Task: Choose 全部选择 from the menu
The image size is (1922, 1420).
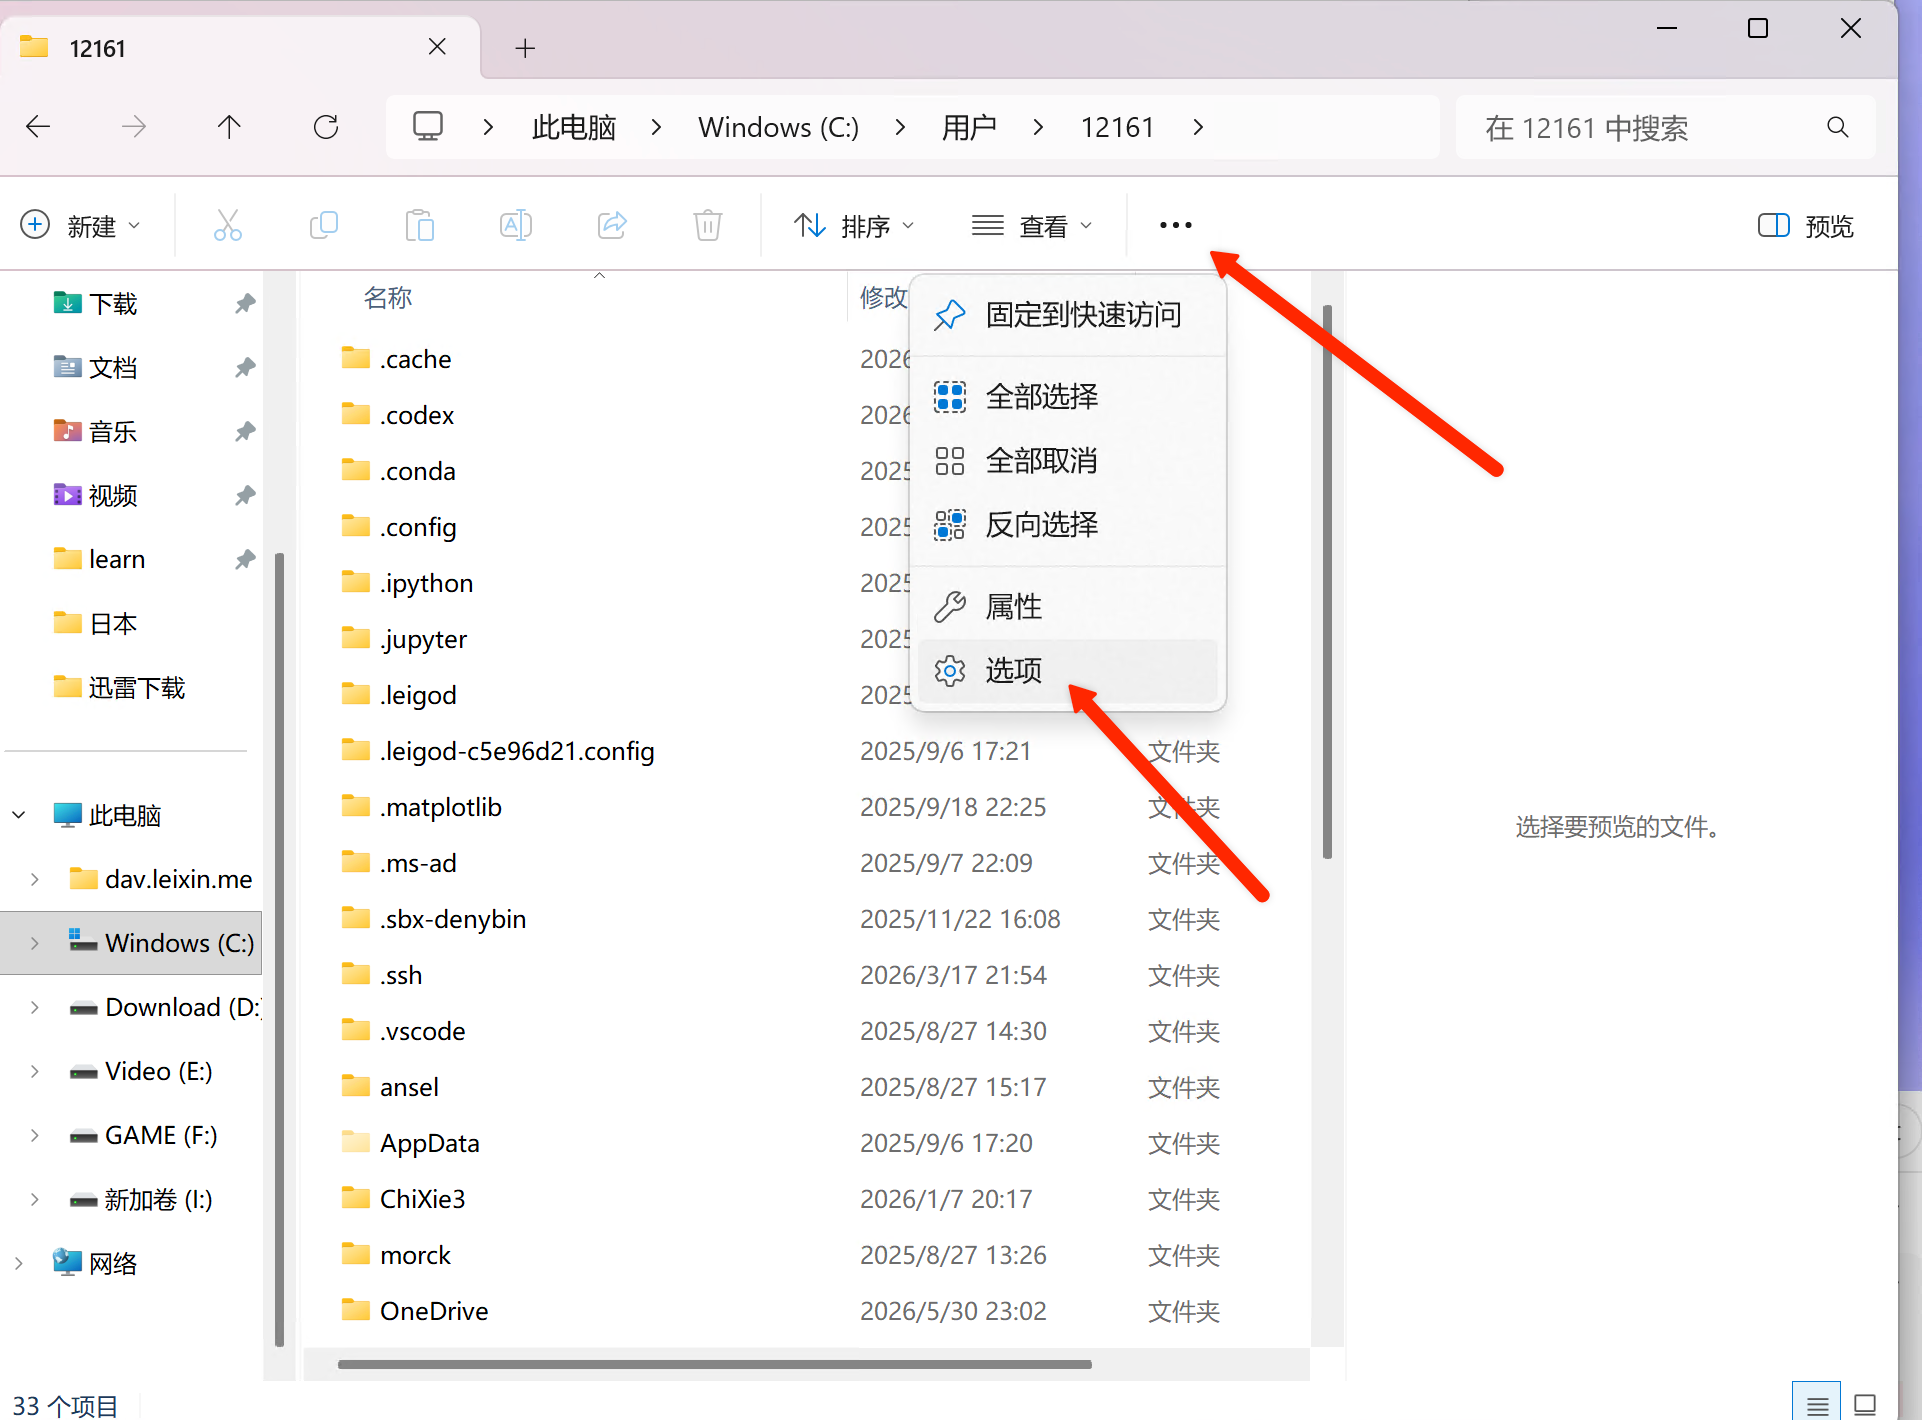Action: [1067, 397]
